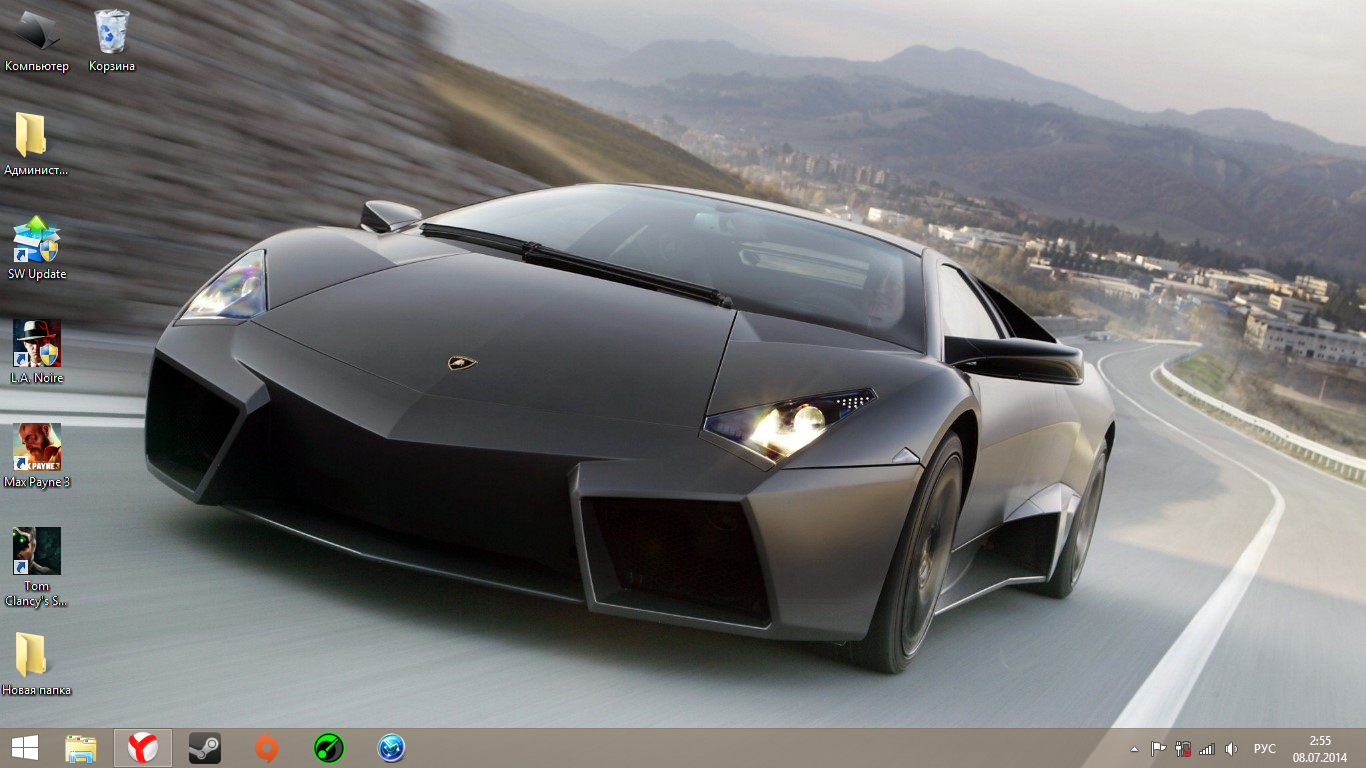
Task: Change the РУС input language
Action: click(x=1265, y=748)
